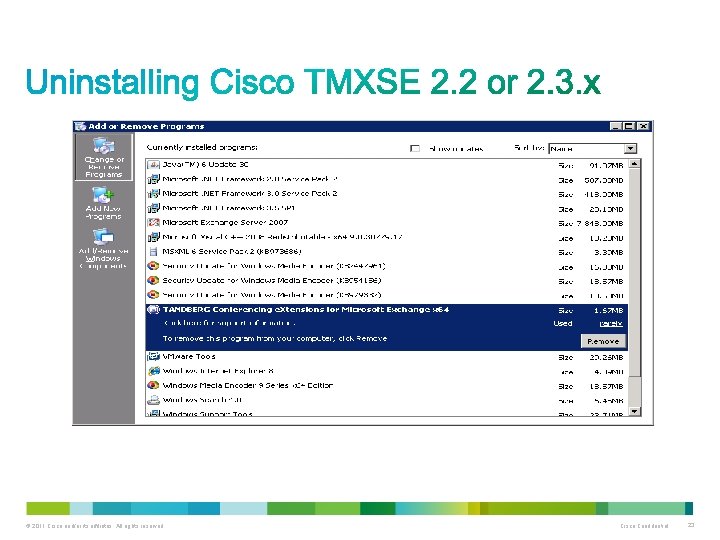720x540 pixels.
Task: Click the 'rarely' used link
Action: [x=611, y=323]
